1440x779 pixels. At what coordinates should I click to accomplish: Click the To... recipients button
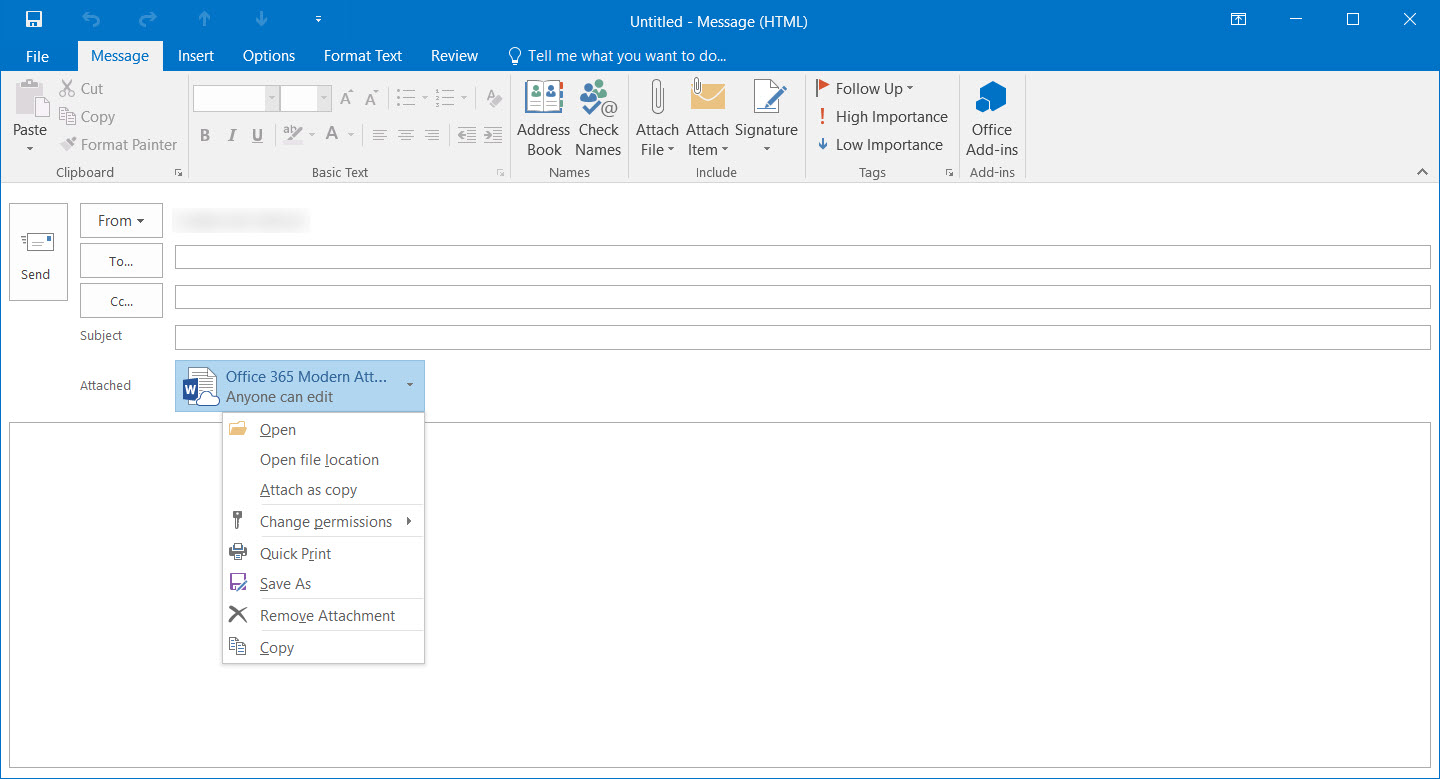coord(121,261)
